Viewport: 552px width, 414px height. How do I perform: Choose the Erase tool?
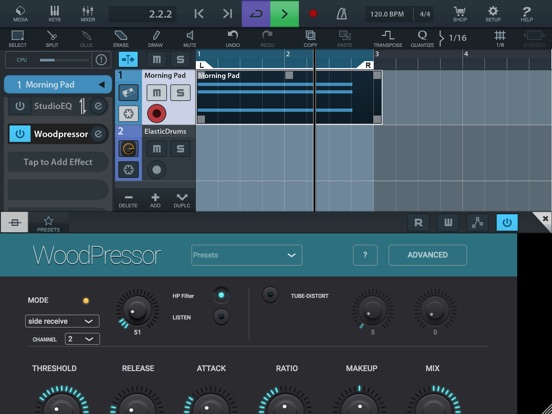point(121,38)
